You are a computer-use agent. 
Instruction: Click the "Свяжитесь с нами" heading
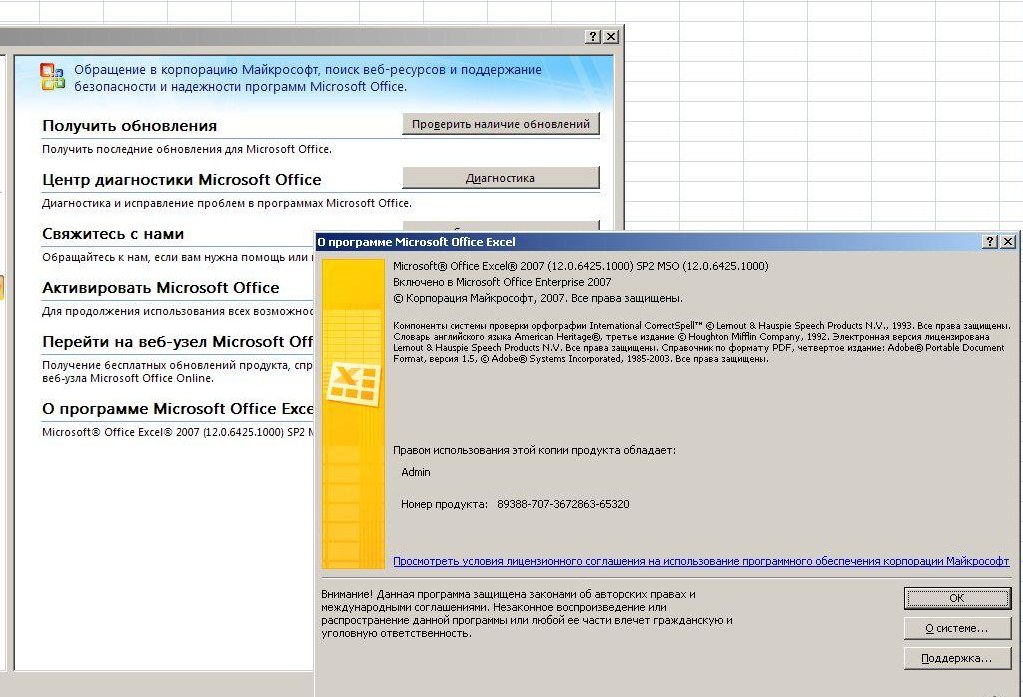[x=113, y=234]
